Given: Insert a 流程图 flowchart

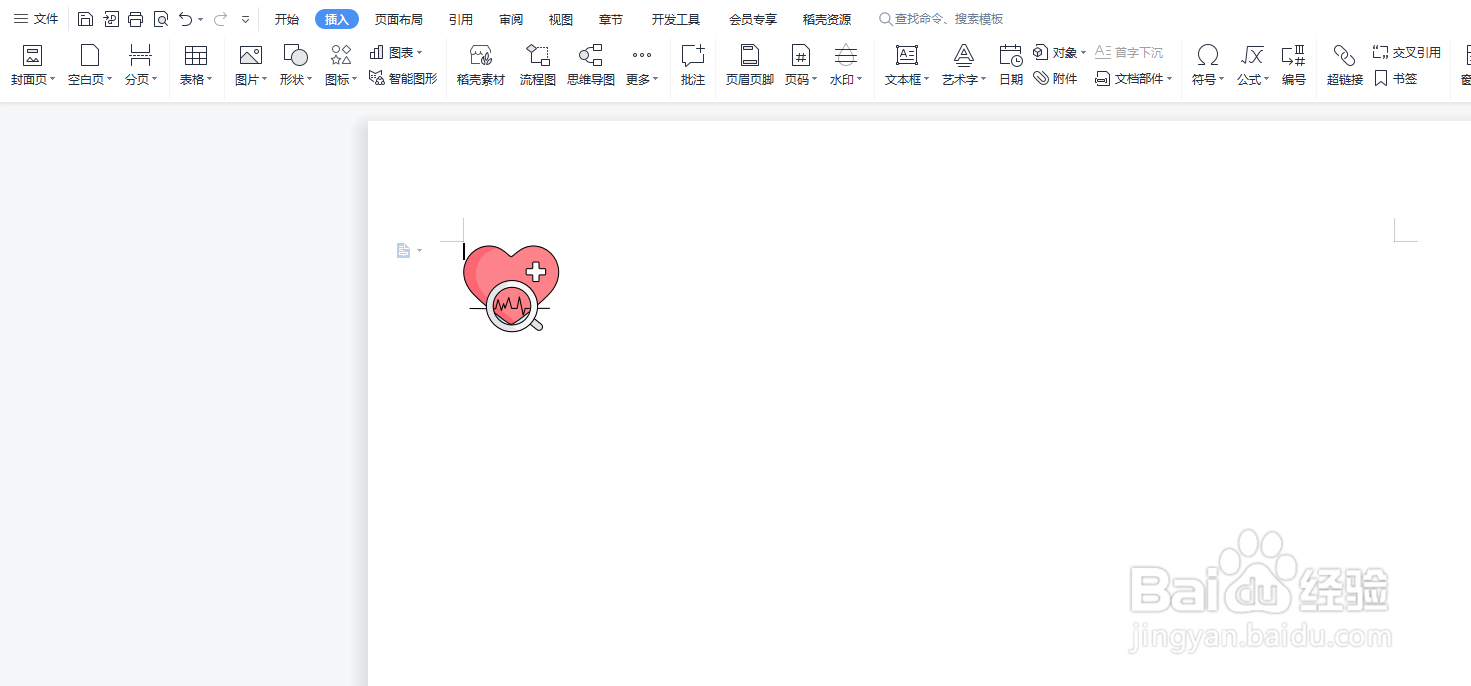Looking at the screenshot, I should [x=538, y=66].
